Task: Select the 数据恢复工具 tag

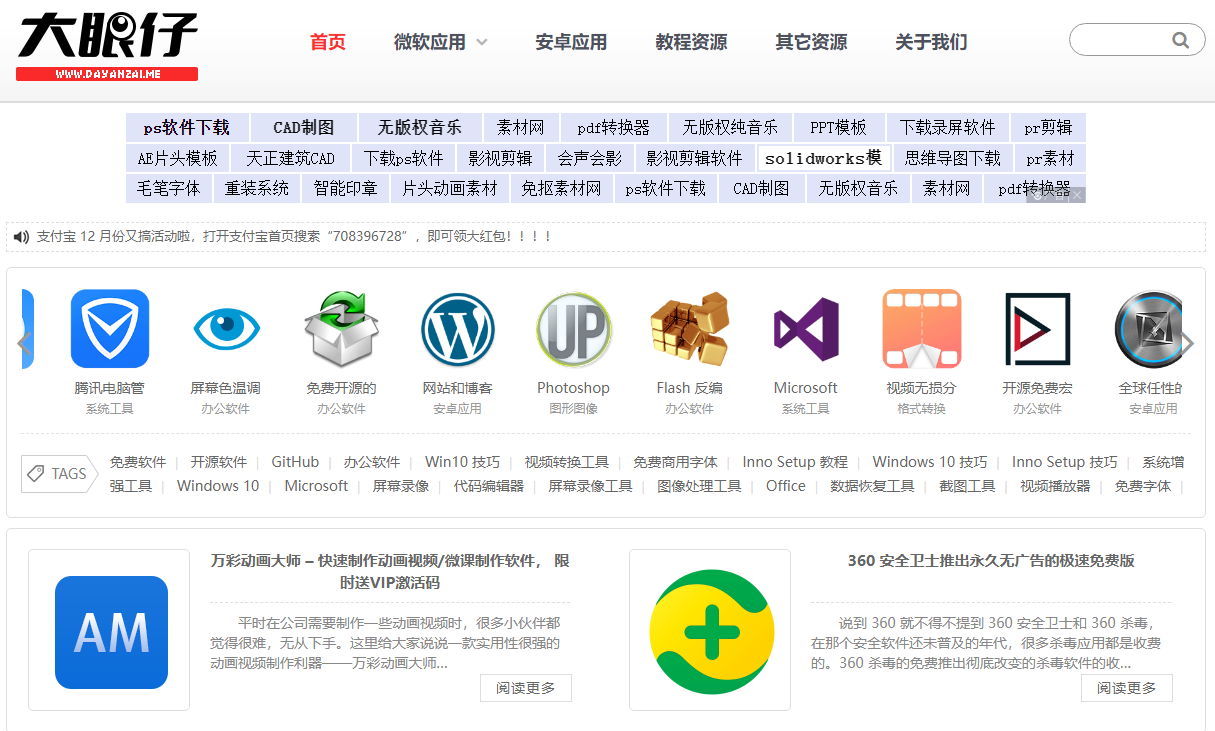Action: (872, 486)
